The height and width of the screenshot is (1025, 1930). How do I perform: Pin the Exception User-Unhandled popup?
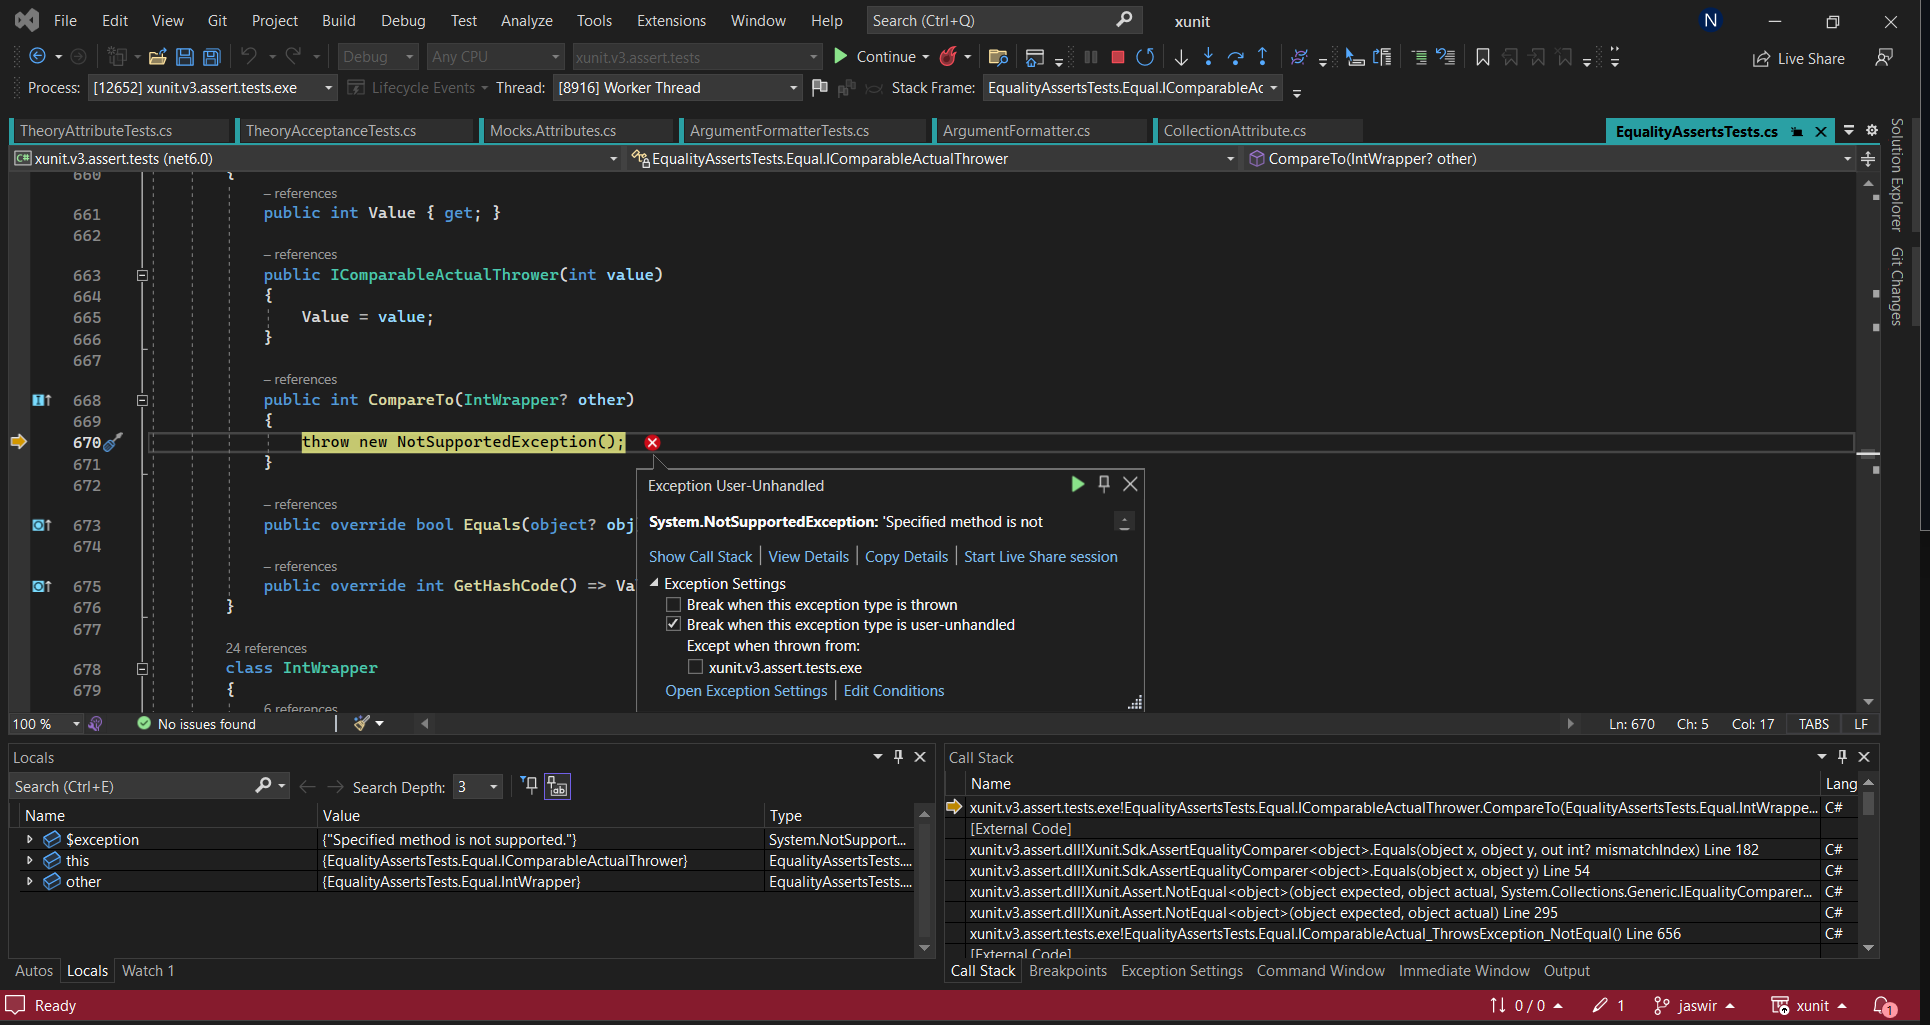coord(1104,484)
